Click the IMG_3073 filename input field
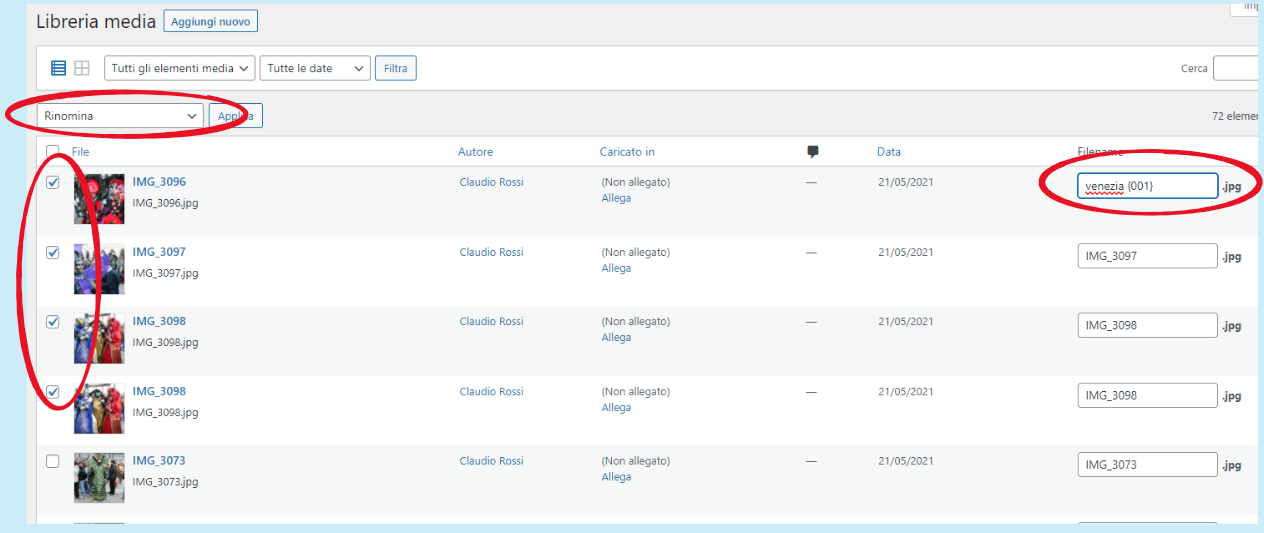The image size is (1264, 533). click(1147, 465)
